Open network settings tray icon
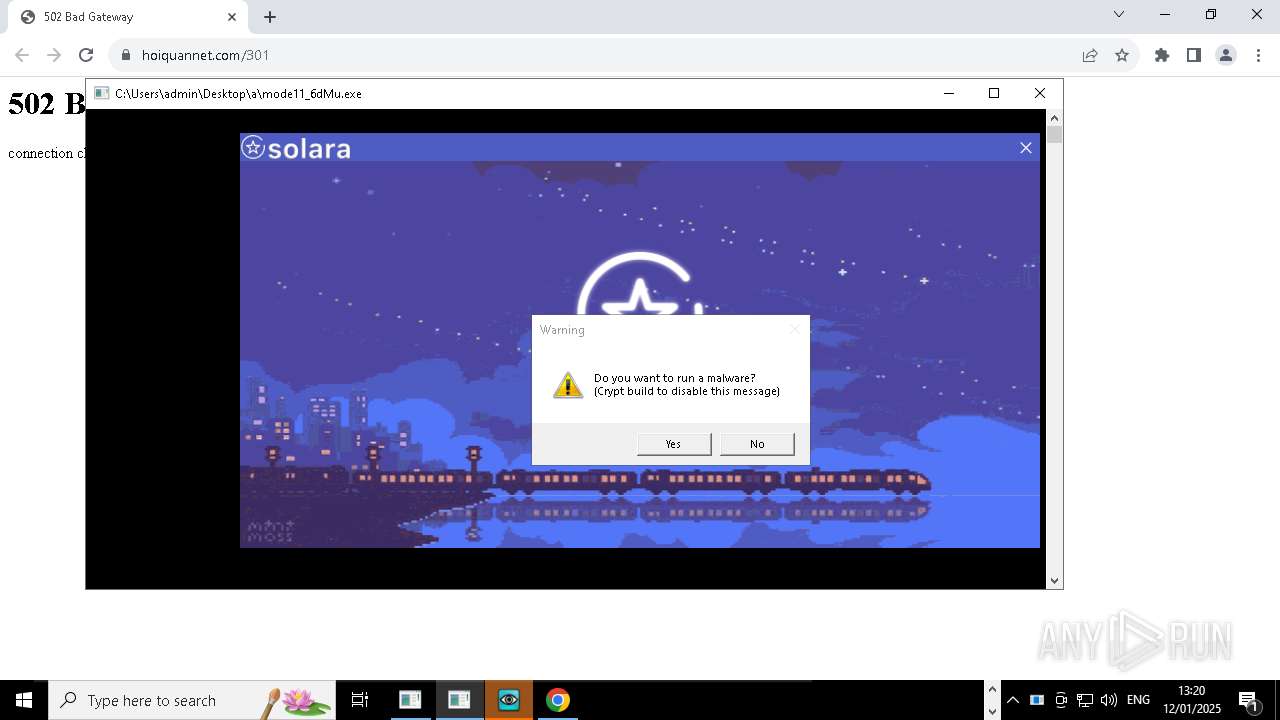Screen dimensions: 1280x720 pos(1084,700)
